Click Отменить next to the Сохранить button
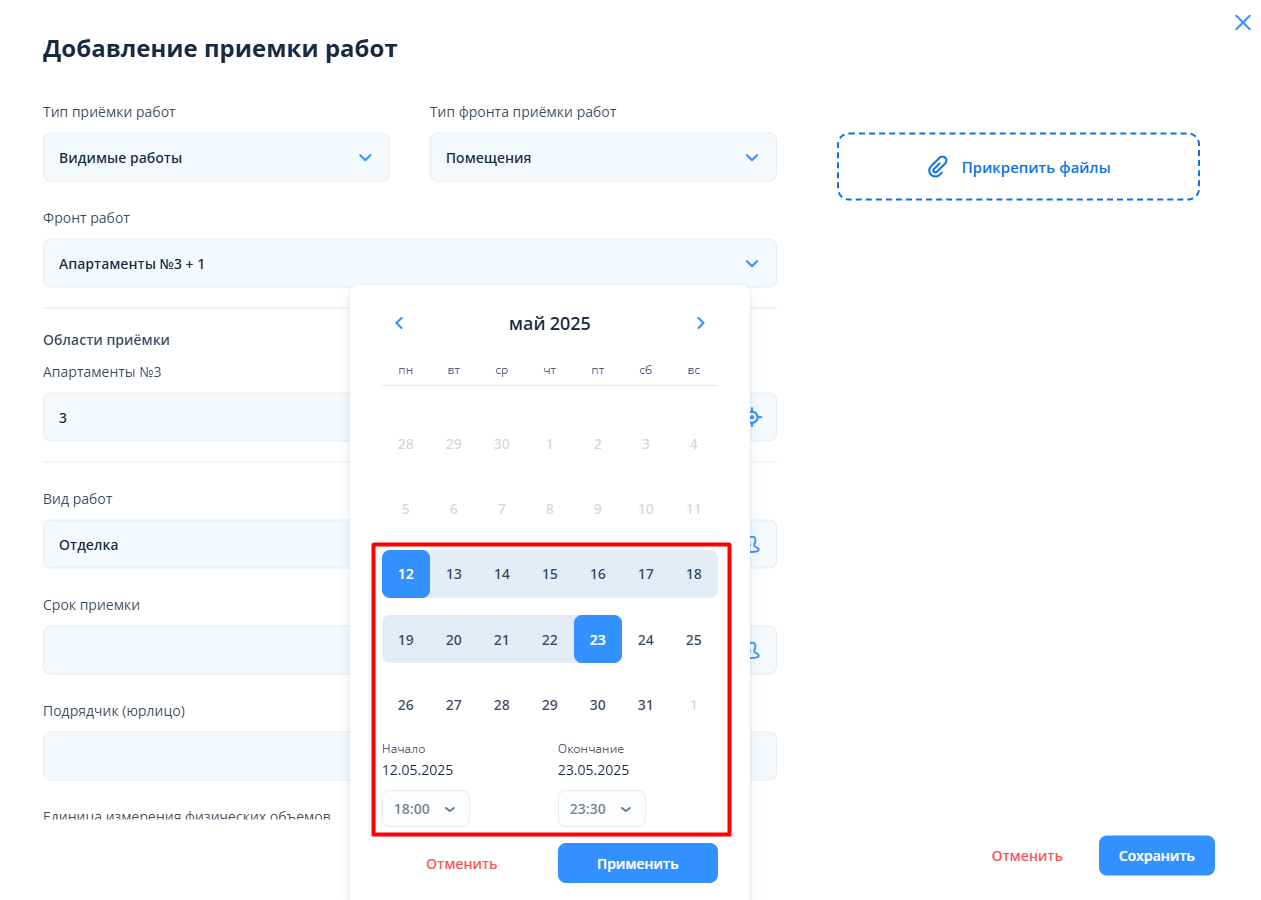1261x900 pixels. click(1026, 856)
